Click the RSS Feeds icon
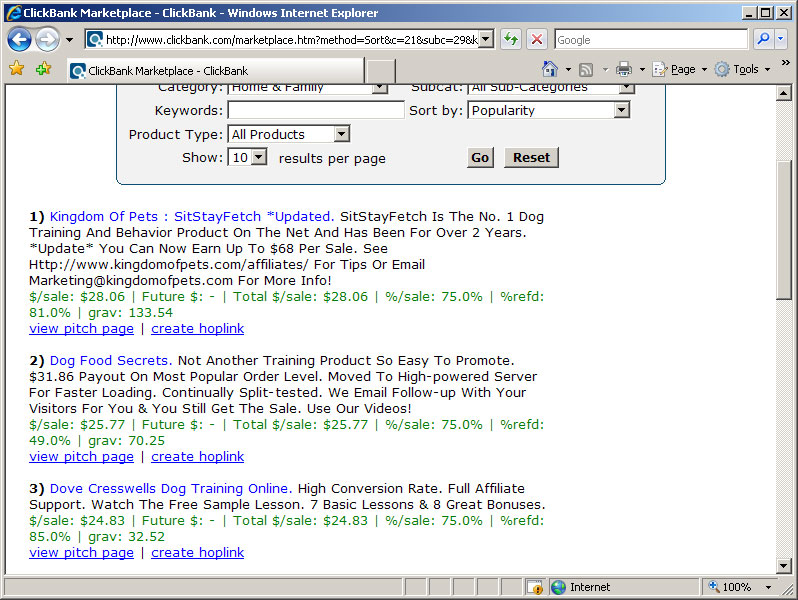The height and width of the screenshot is (600, 798). point(586,69)
